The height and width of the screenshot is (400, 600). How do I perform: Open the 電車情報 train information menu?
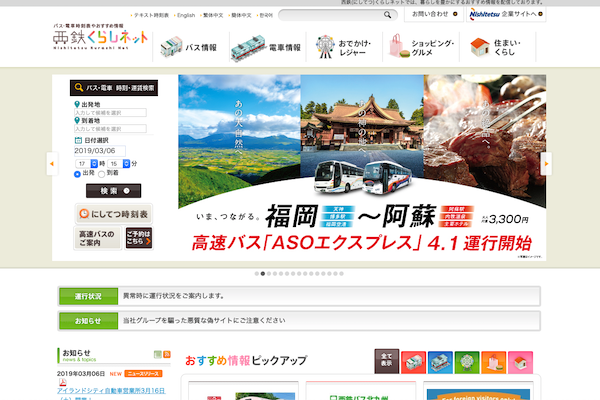click(x=267, y=47)
